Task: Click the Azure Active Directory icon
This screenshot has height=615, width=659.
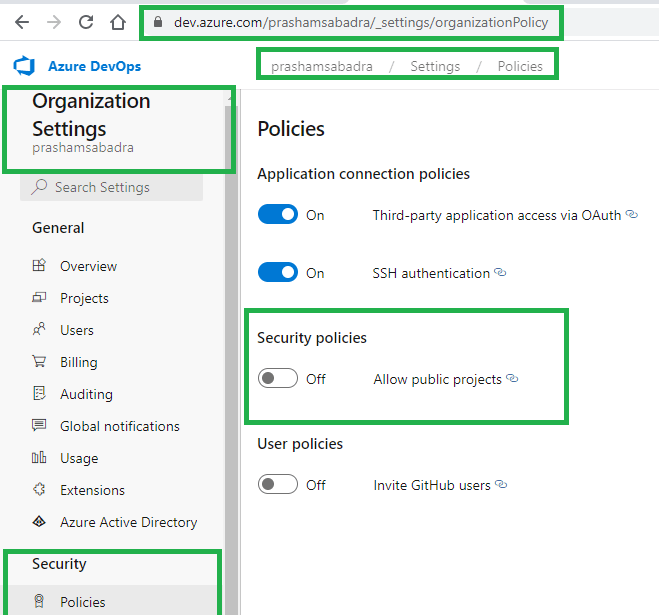Action: (39, 522)
